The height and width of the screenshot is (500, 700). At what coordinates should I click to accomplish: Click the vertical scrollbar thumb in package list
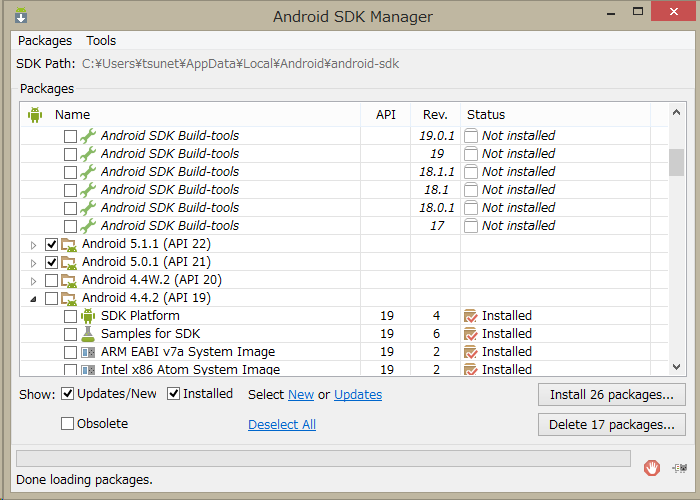(677, 161)
